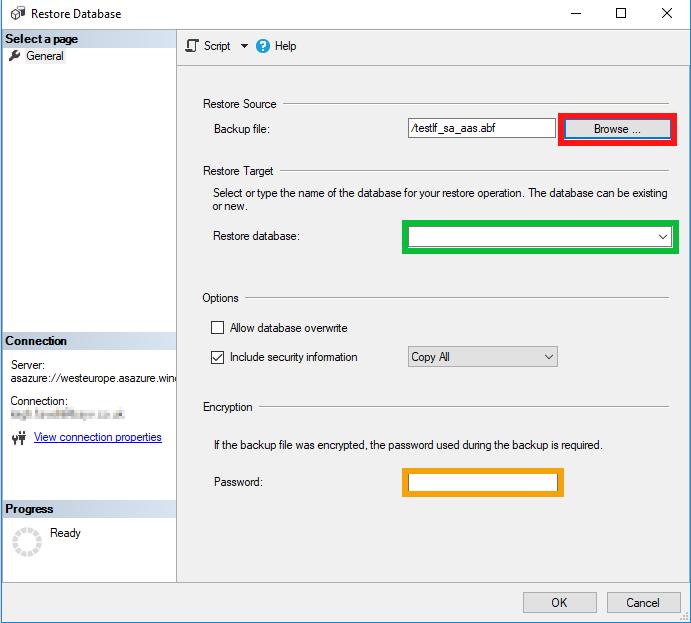Click the connection properties icon
This screenshot has width=691, height=623.
pyautogui.click(x=18, y=438)
